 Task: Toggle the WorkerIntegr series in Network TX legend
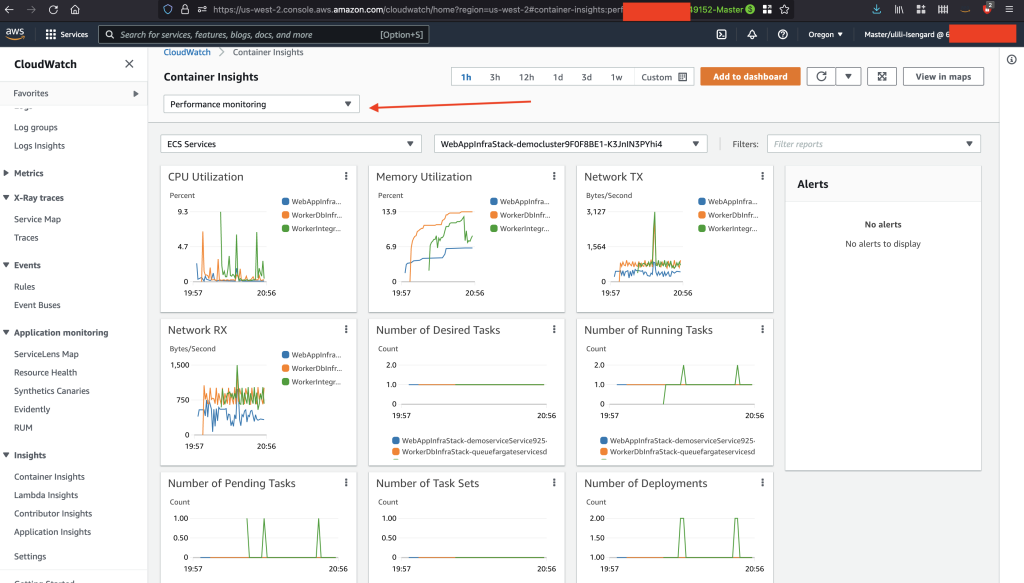coord(731,228)
